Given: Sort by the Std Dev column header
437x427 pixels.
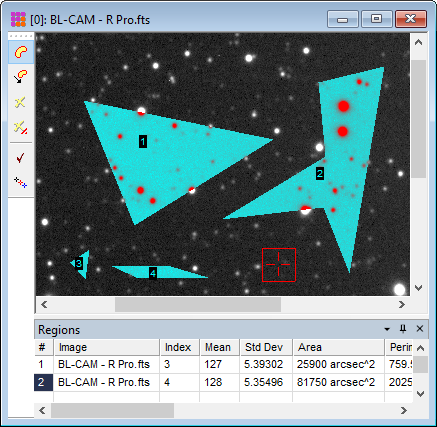Looking at the screenshot, I should coord(266,347).
